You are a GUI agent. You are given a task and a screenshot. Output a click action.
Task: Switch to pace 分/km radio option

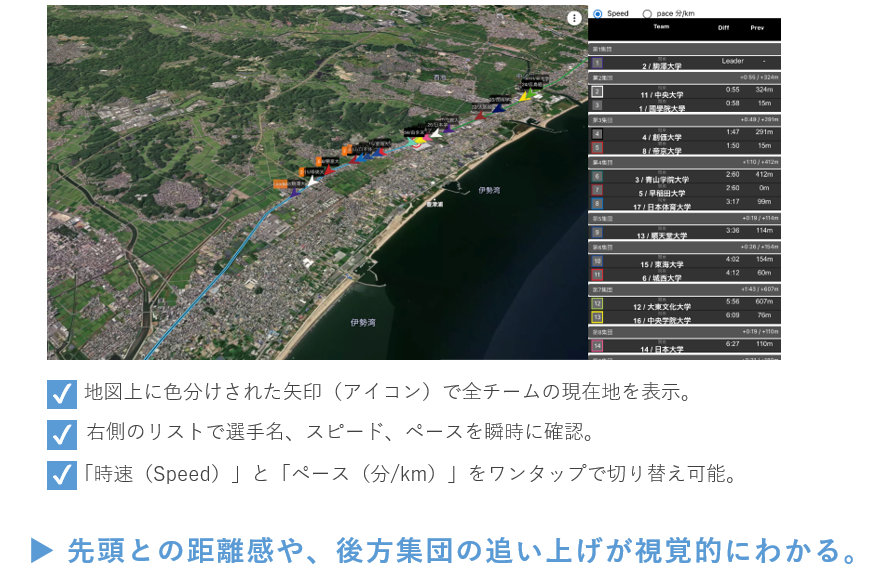point(646,13)
